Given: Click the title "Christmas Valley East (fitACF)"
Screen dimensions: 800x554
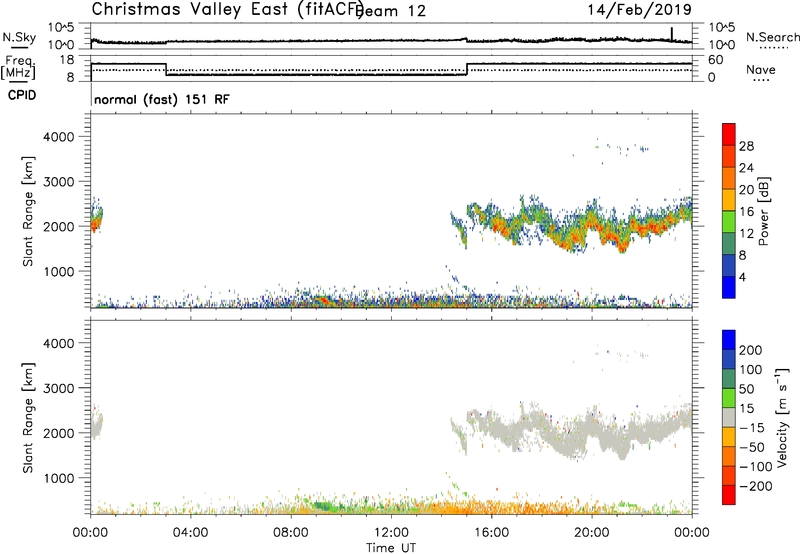Looking at the screenshot, I should [228, 10].
